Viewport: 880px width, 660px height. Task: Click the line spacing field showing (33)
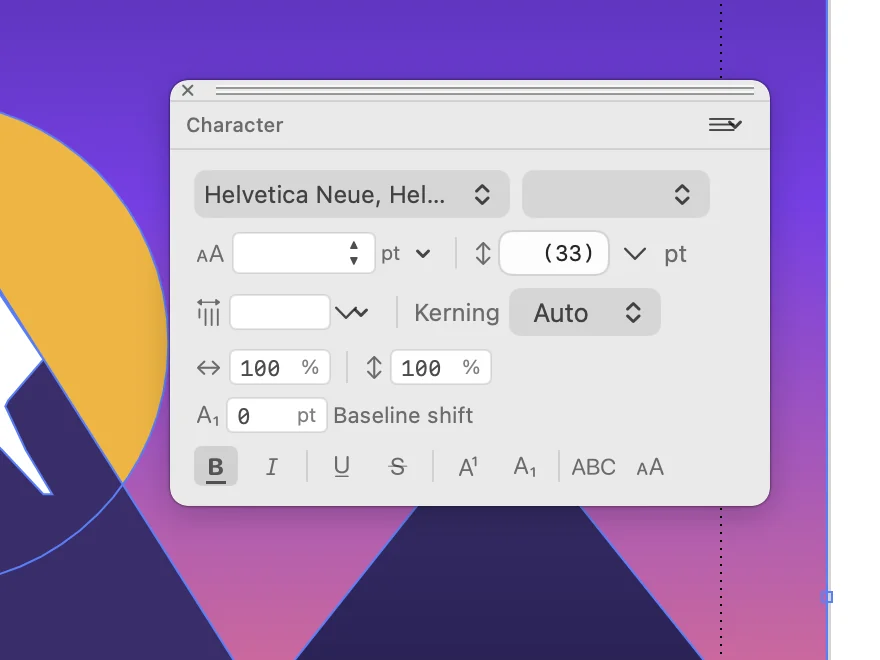click(x=554, y=253)
